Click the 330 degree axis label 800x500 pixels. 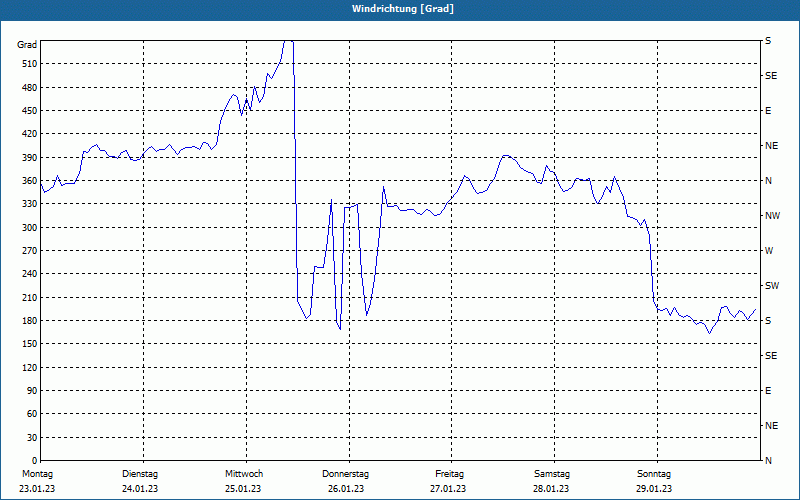(x=31, y=204)
